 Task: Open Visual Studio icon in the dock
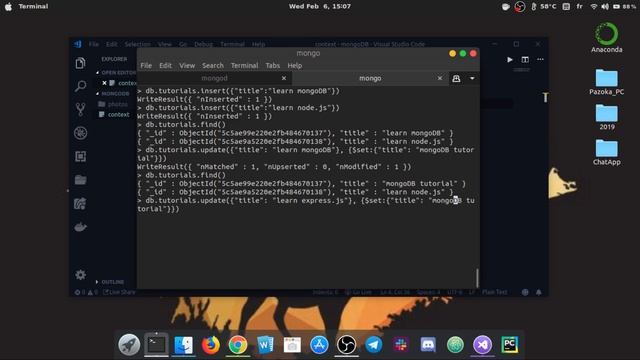(x=482, y=345)
